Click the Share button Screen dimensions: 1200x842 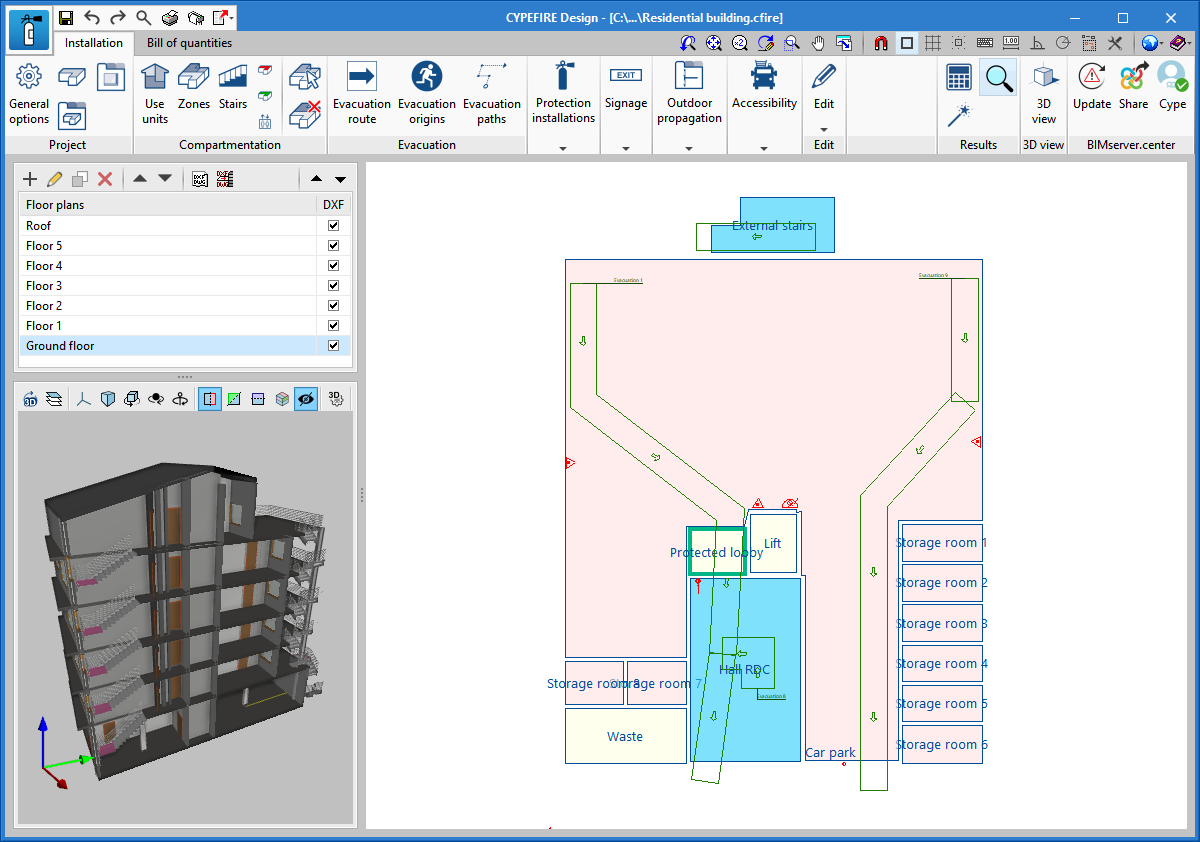(x=1133, y=86)
